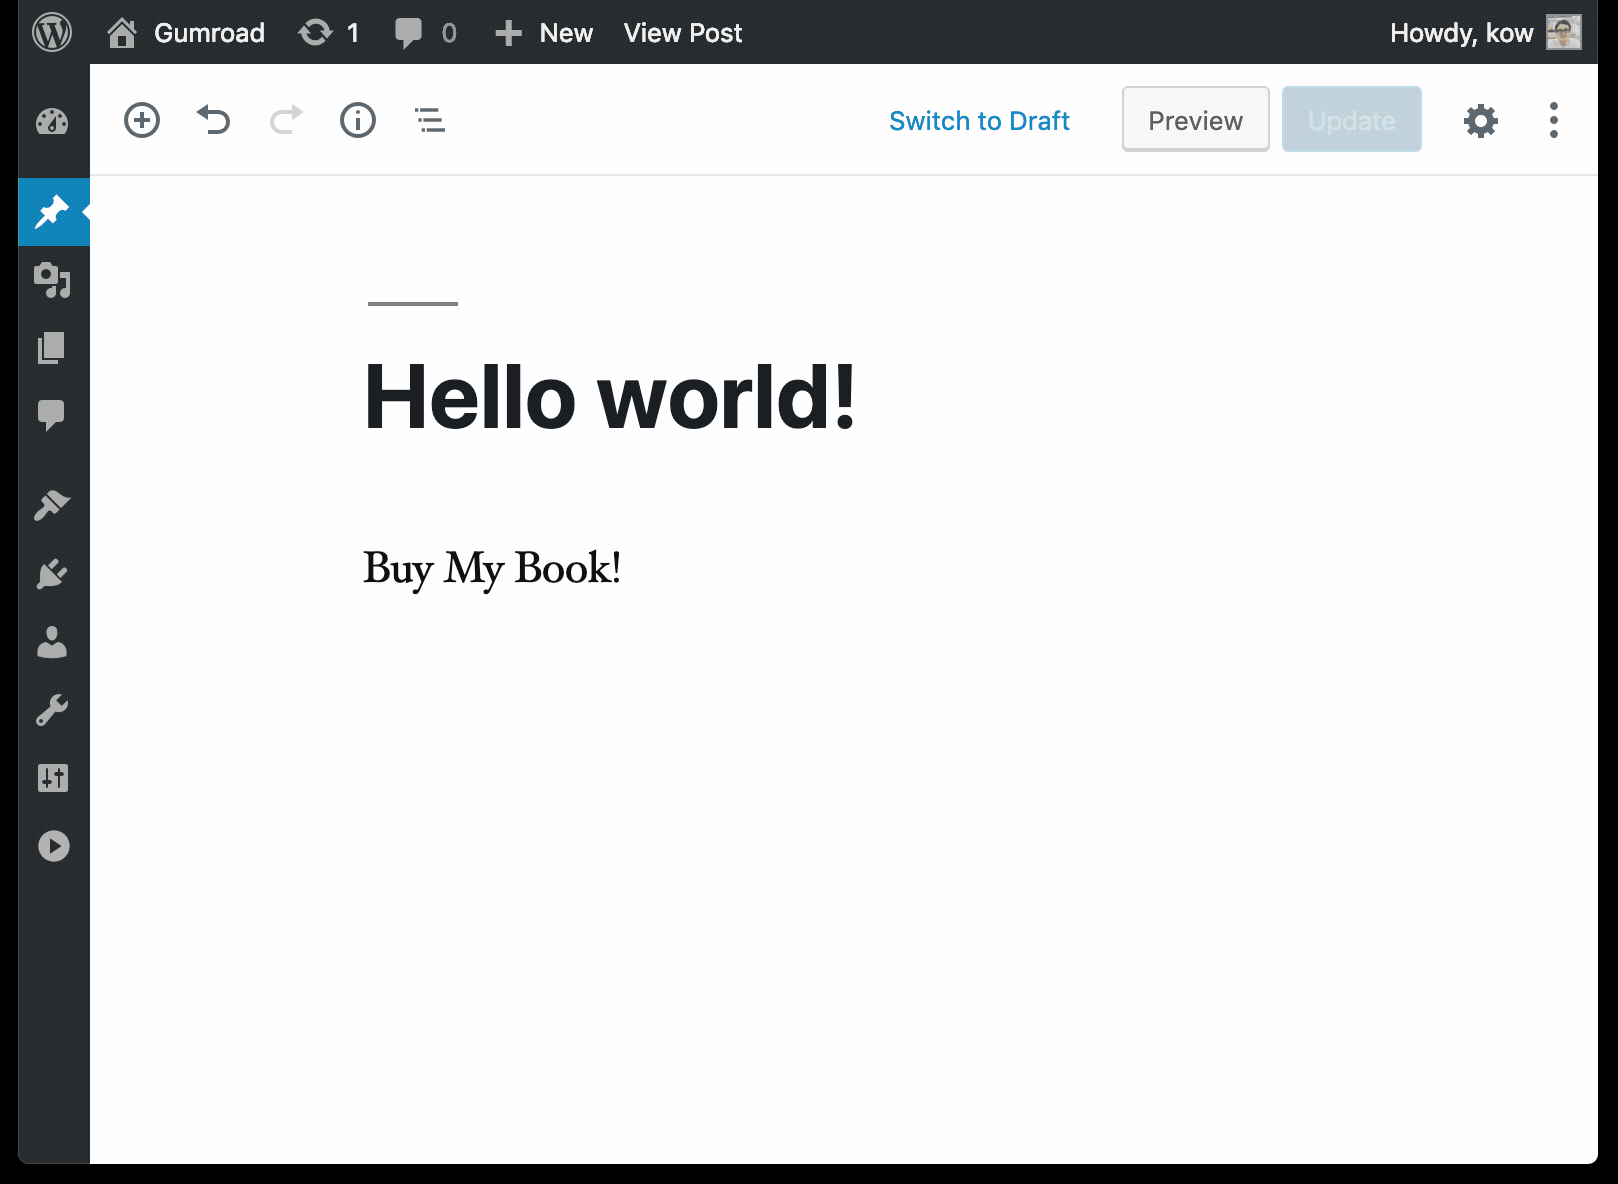Open the content structure info icon
Screen dimensions: 1618x1184
pyautogui.click(x=358, y=121)
